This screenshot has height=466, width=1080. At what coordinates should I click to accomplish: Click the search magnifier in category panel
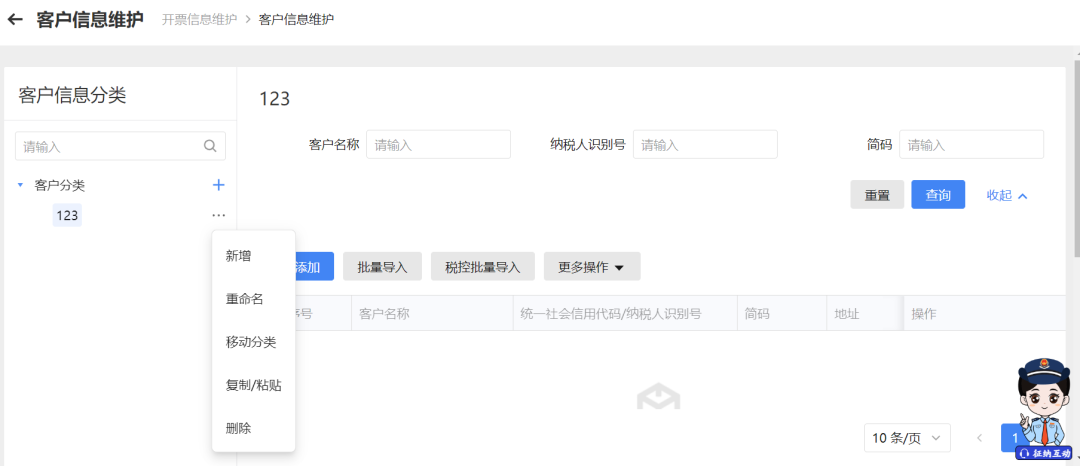tap(210, 146)
